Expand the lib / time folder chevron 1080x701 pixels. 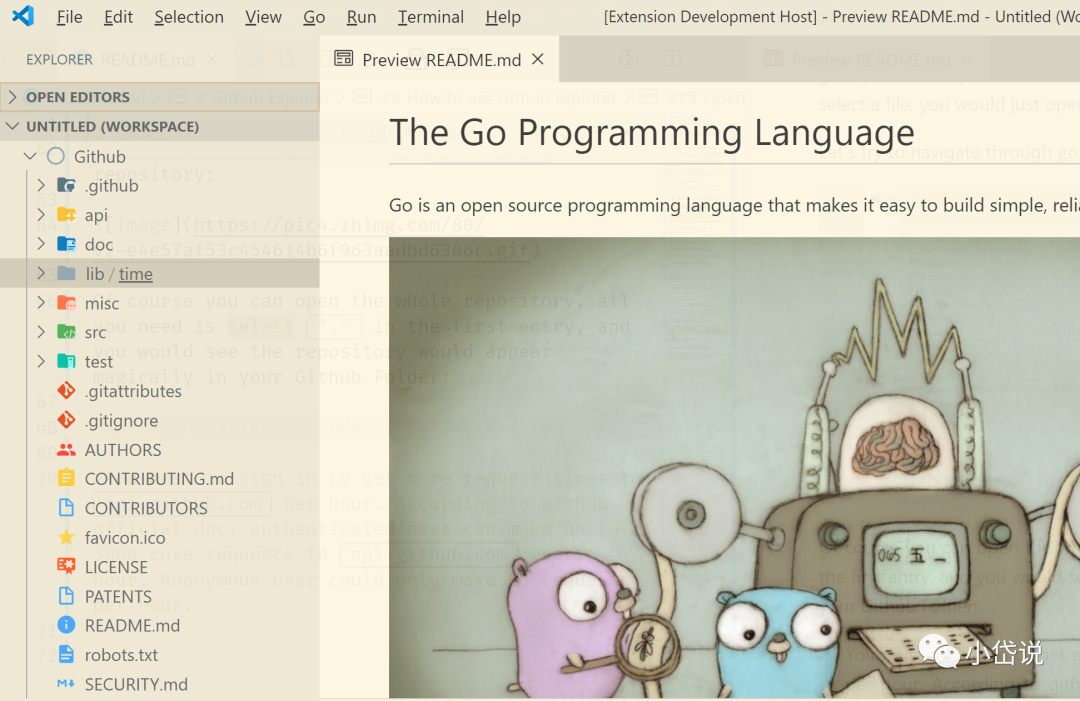pos(41,273)
